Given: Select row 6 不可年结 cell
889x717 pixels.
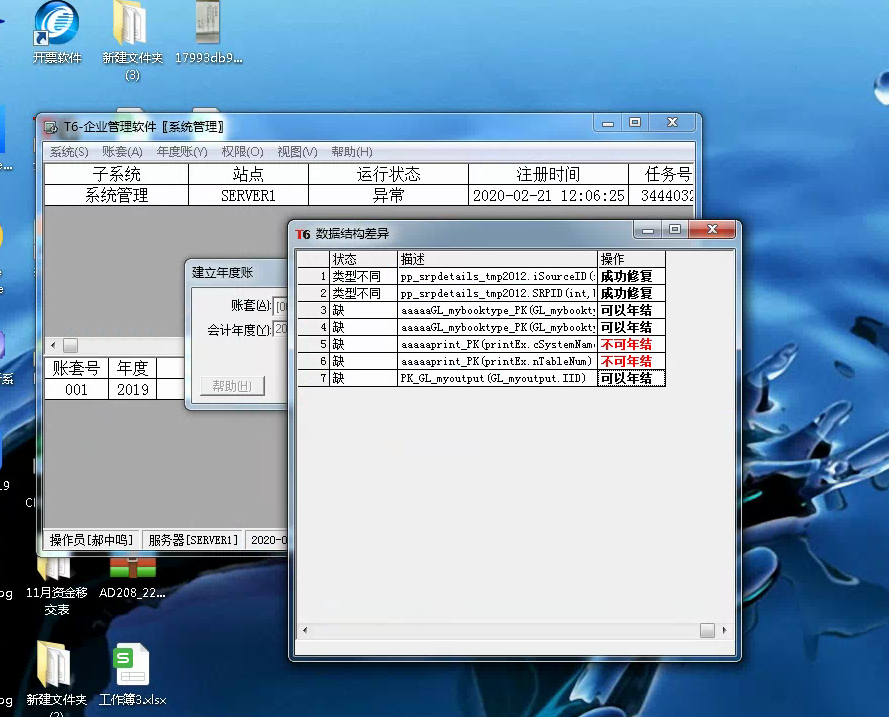Looking at the screenshot, I should [x=631, y=362].
